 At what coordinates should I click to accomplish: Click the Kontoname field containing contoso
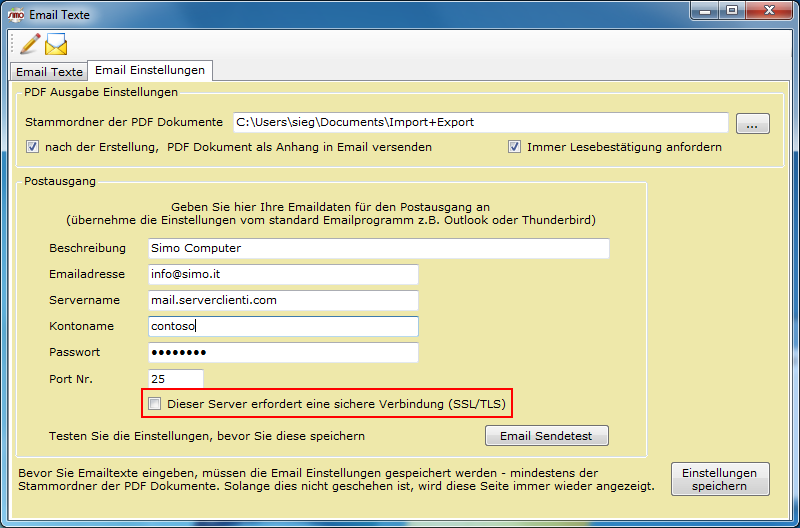click(x=281, y=326)
